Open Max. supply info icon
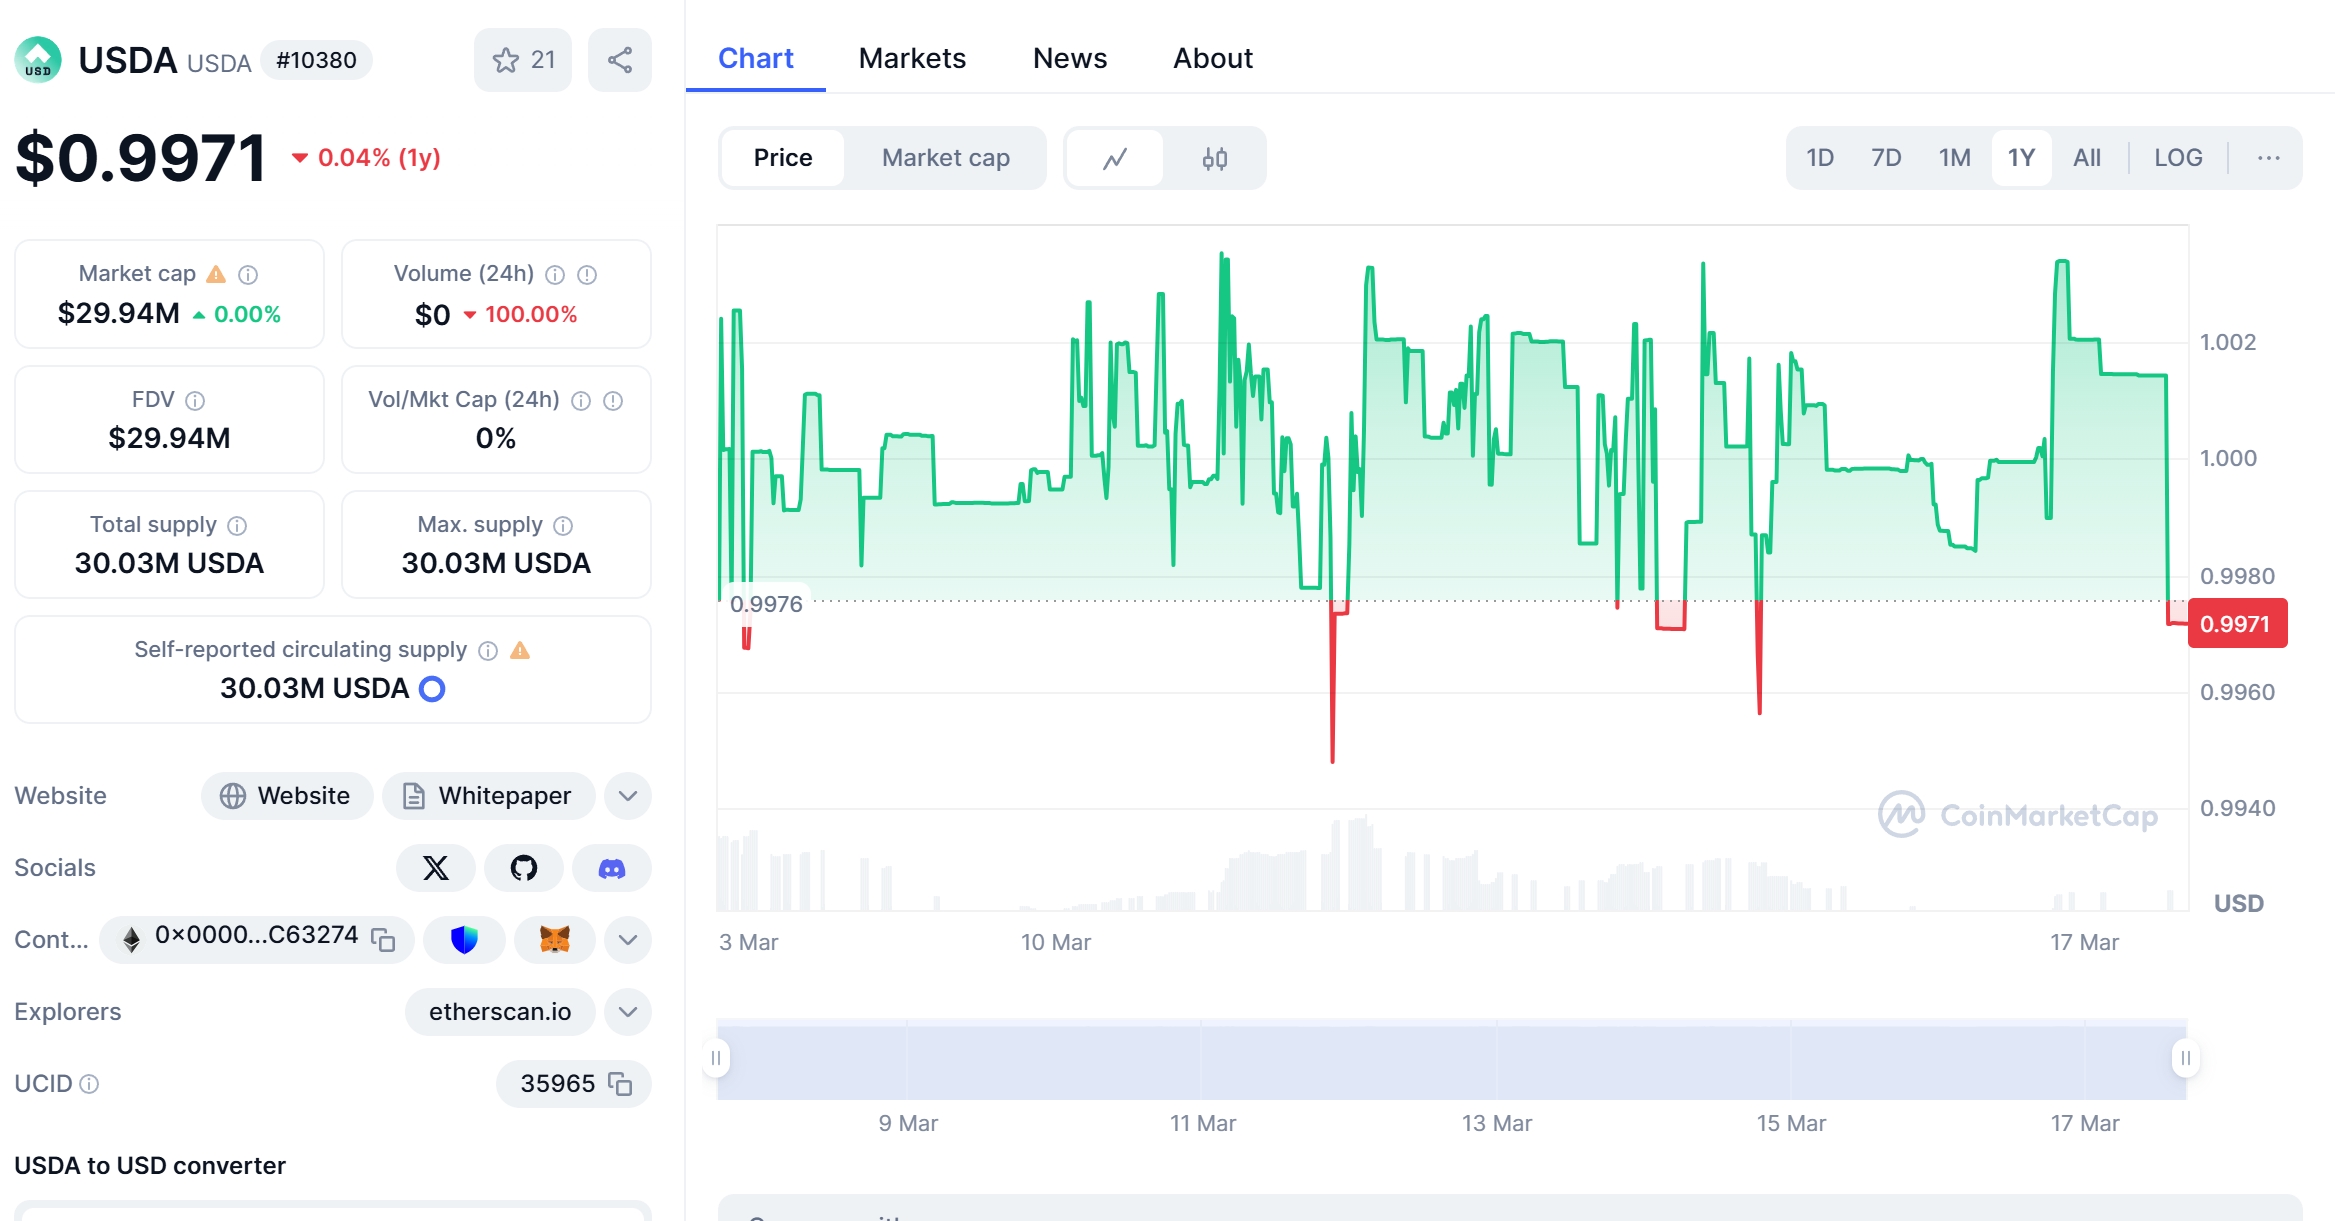Viewport: 2335px width, 1221px height. click(563, 525)
